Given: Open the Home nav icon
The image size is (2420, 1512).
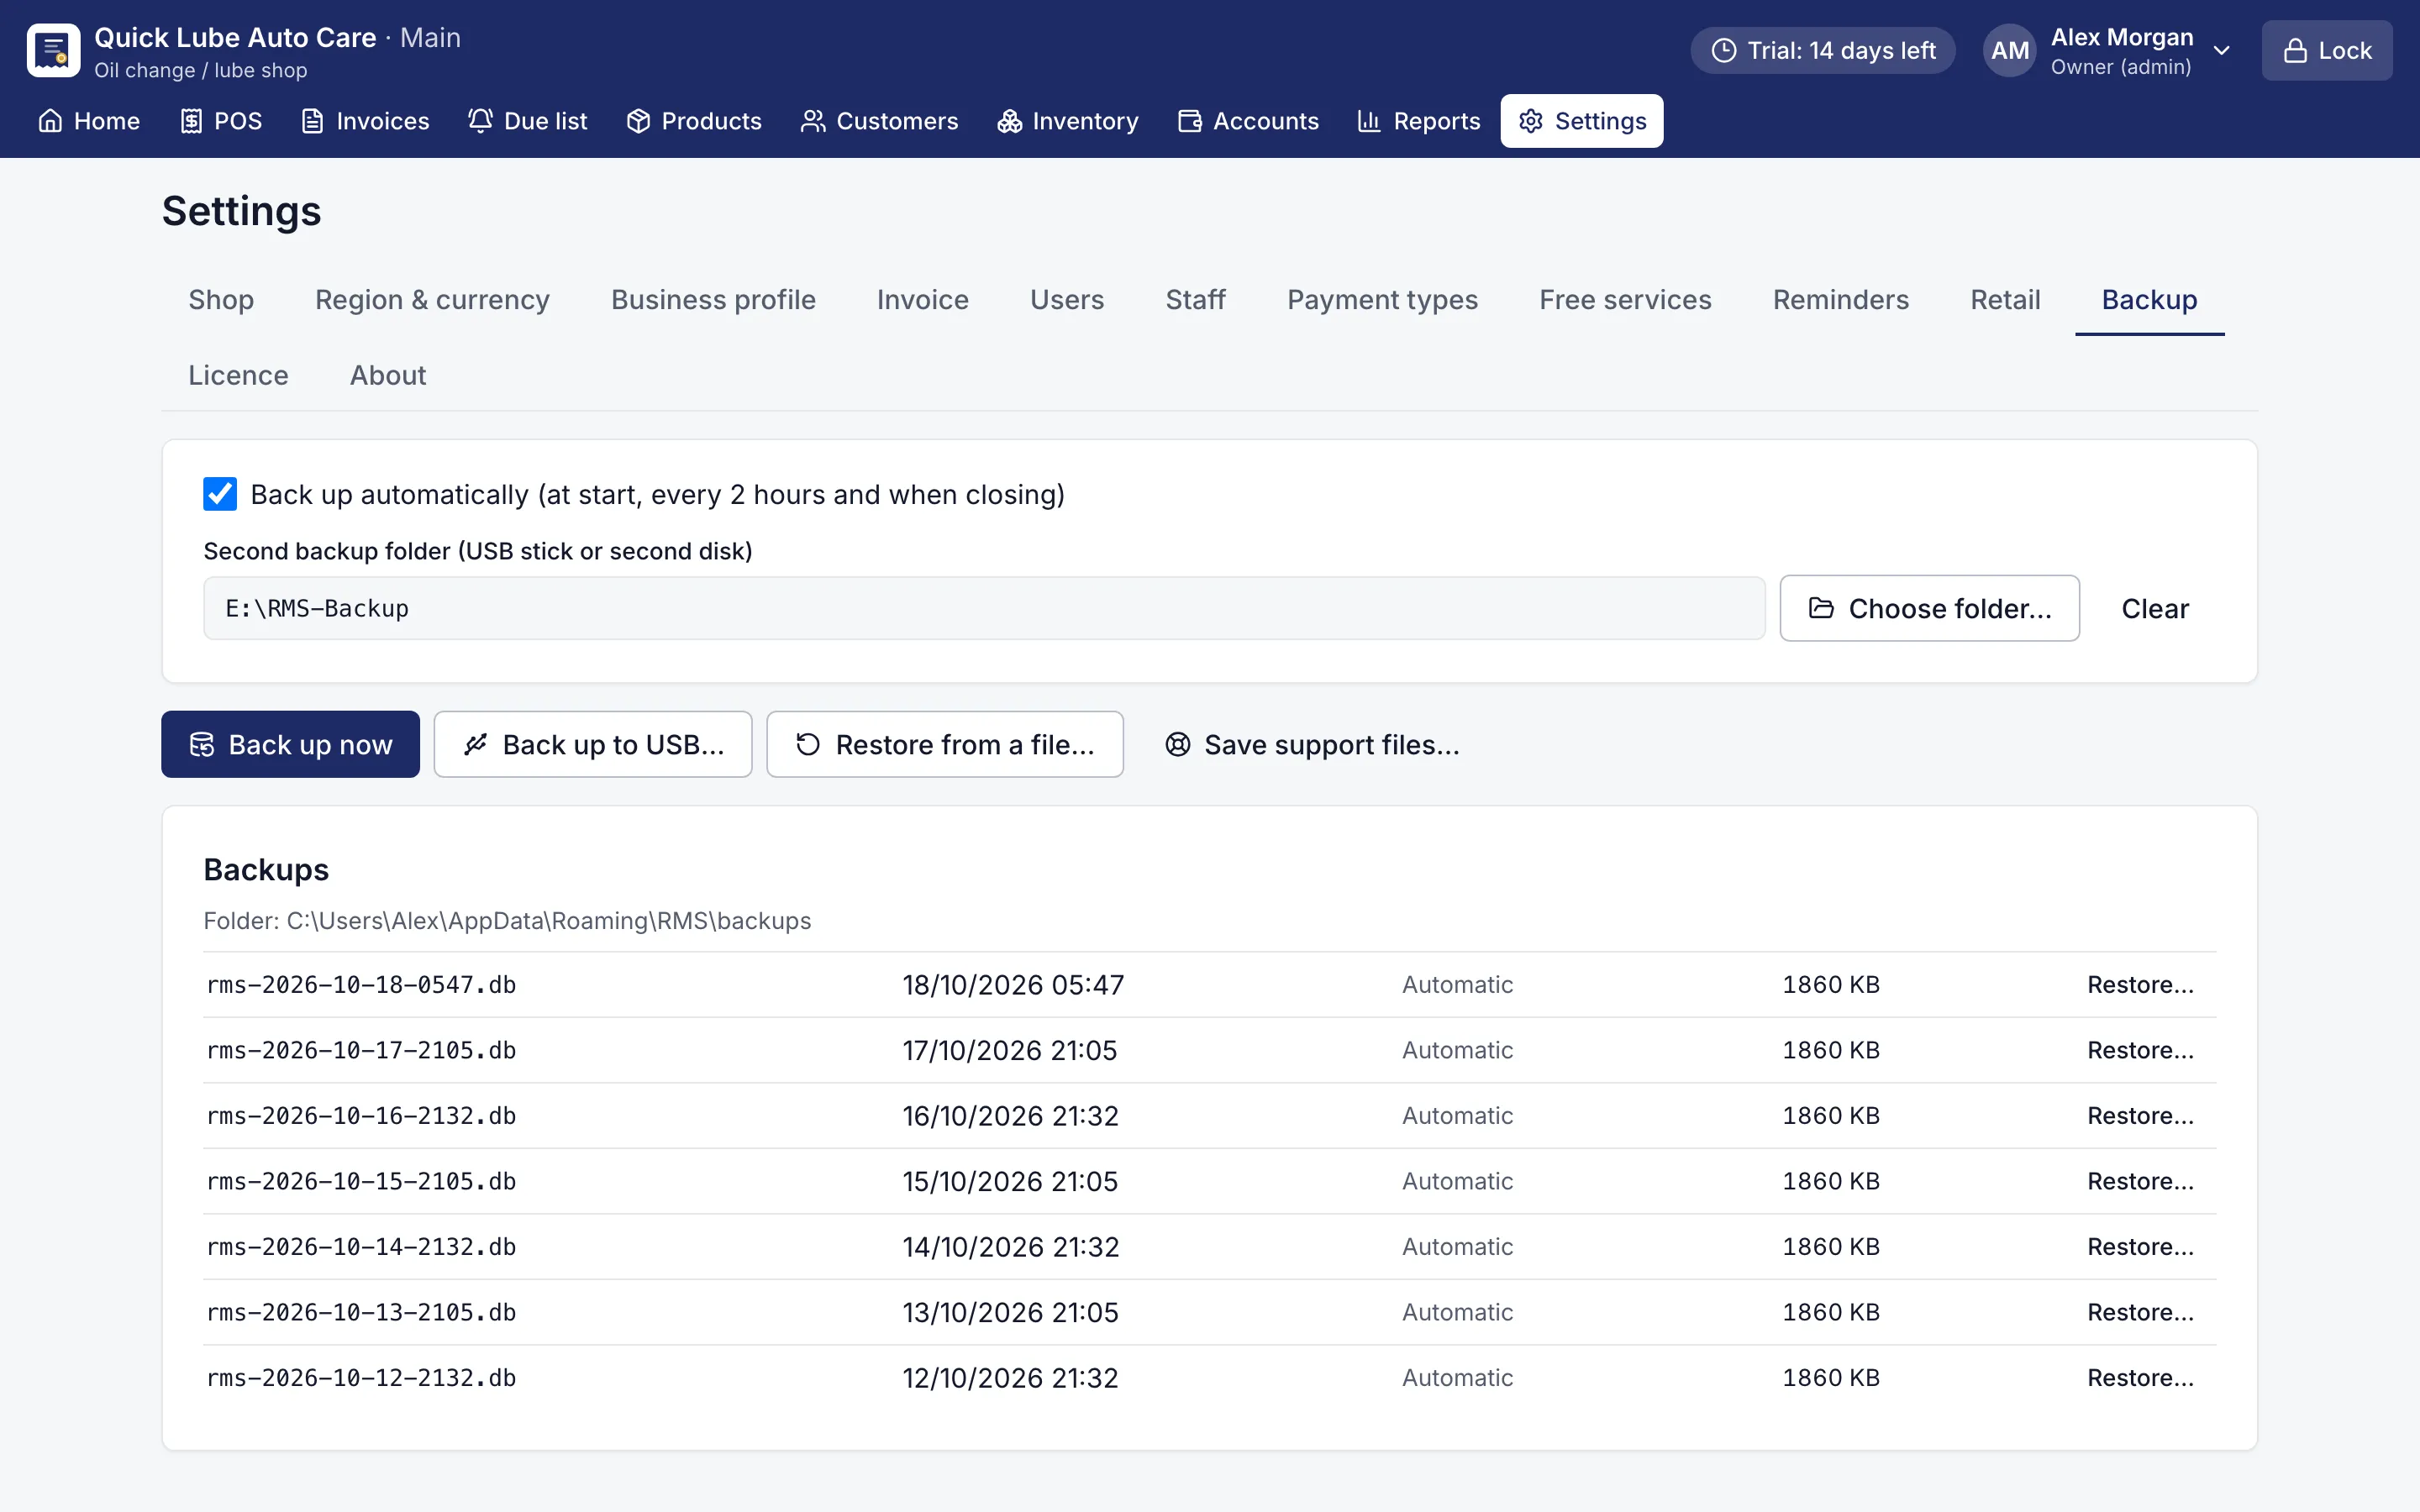Looking at the screenshot, I should tap(50, 121).
